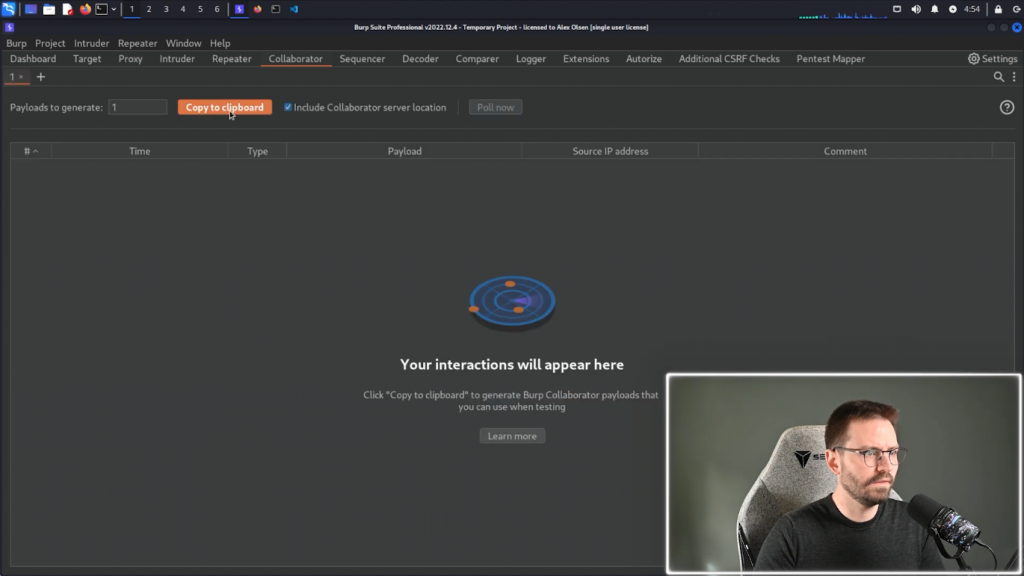
Task: Switch to the Sequencer tab
Action: tap(362, 59)
